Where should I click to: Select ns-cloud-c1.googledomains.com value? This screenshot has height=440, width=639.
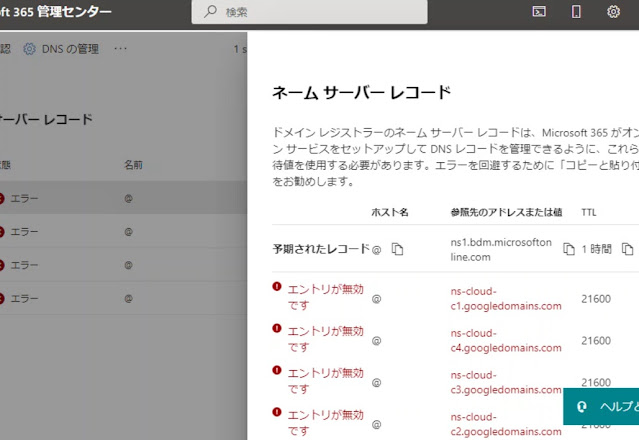tap(506, 299)
